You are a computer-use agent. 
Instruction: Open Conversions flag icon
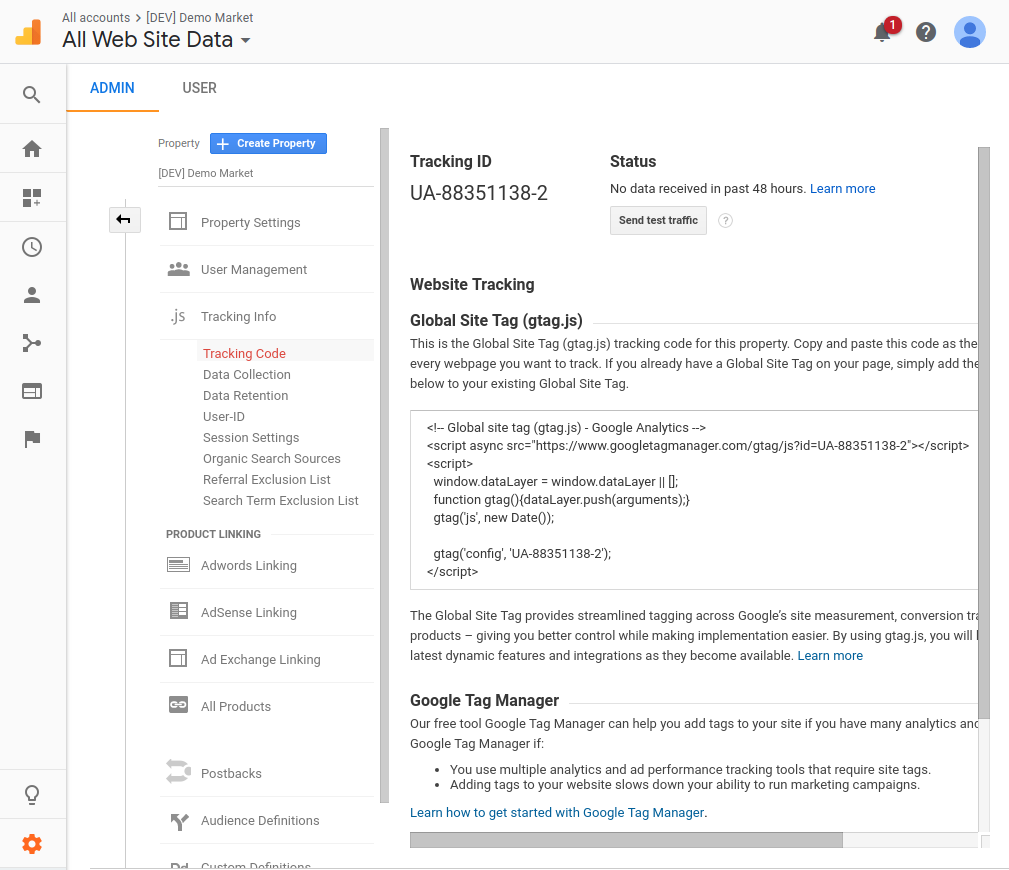[32, 439]
